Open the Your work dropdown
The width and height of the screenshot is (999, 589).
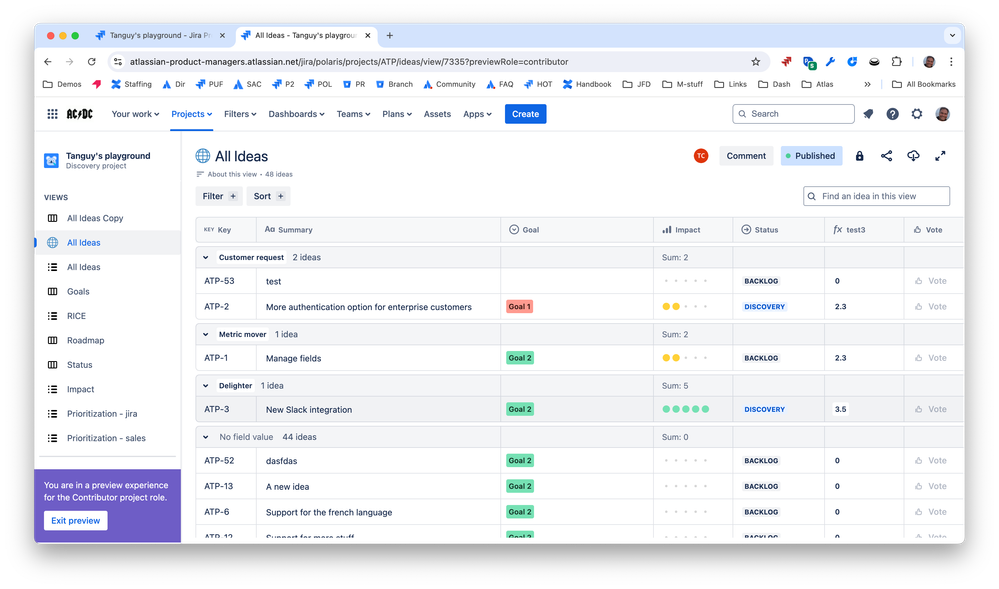tap(135, 114)
